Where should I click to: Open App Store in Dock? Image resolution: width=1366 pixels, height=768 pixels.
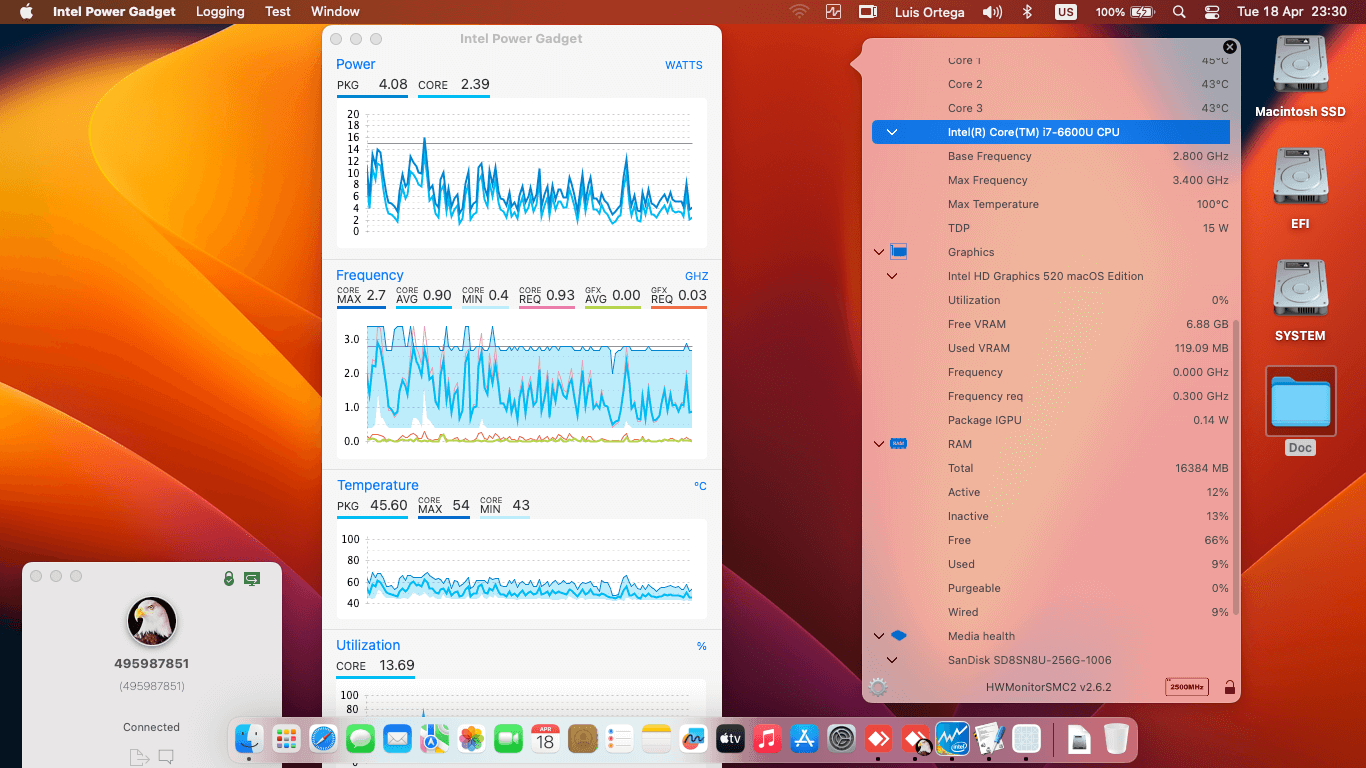(804, 739)
